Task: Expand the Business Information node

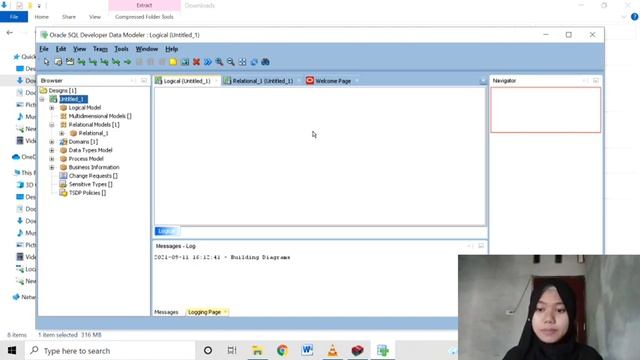Action: (52, 167)
